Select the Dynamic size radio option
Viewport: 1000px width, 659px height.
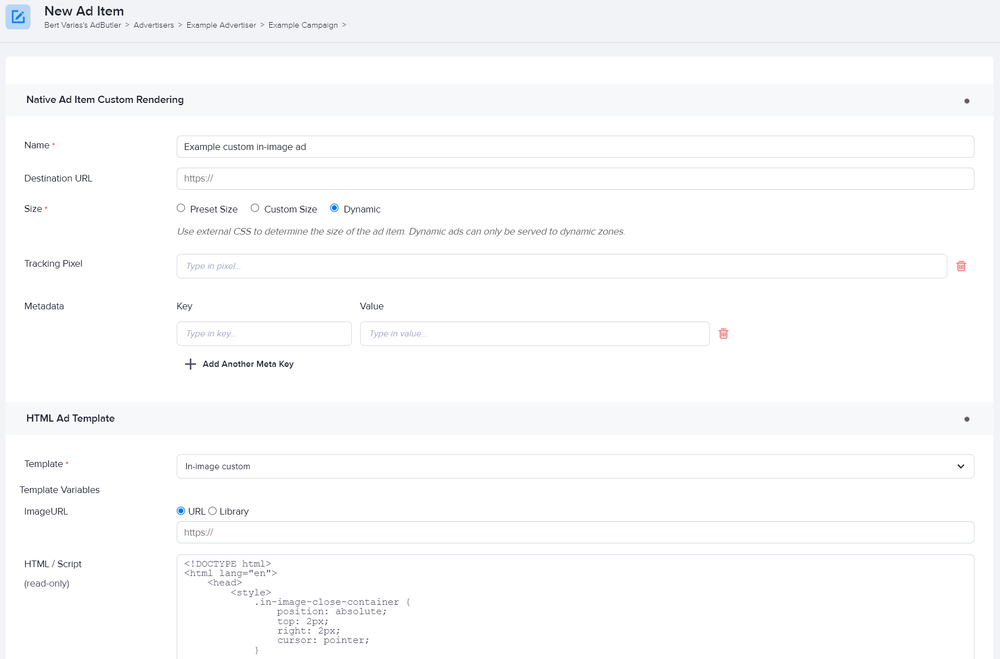pyautogui.click(x=334, y=208)
